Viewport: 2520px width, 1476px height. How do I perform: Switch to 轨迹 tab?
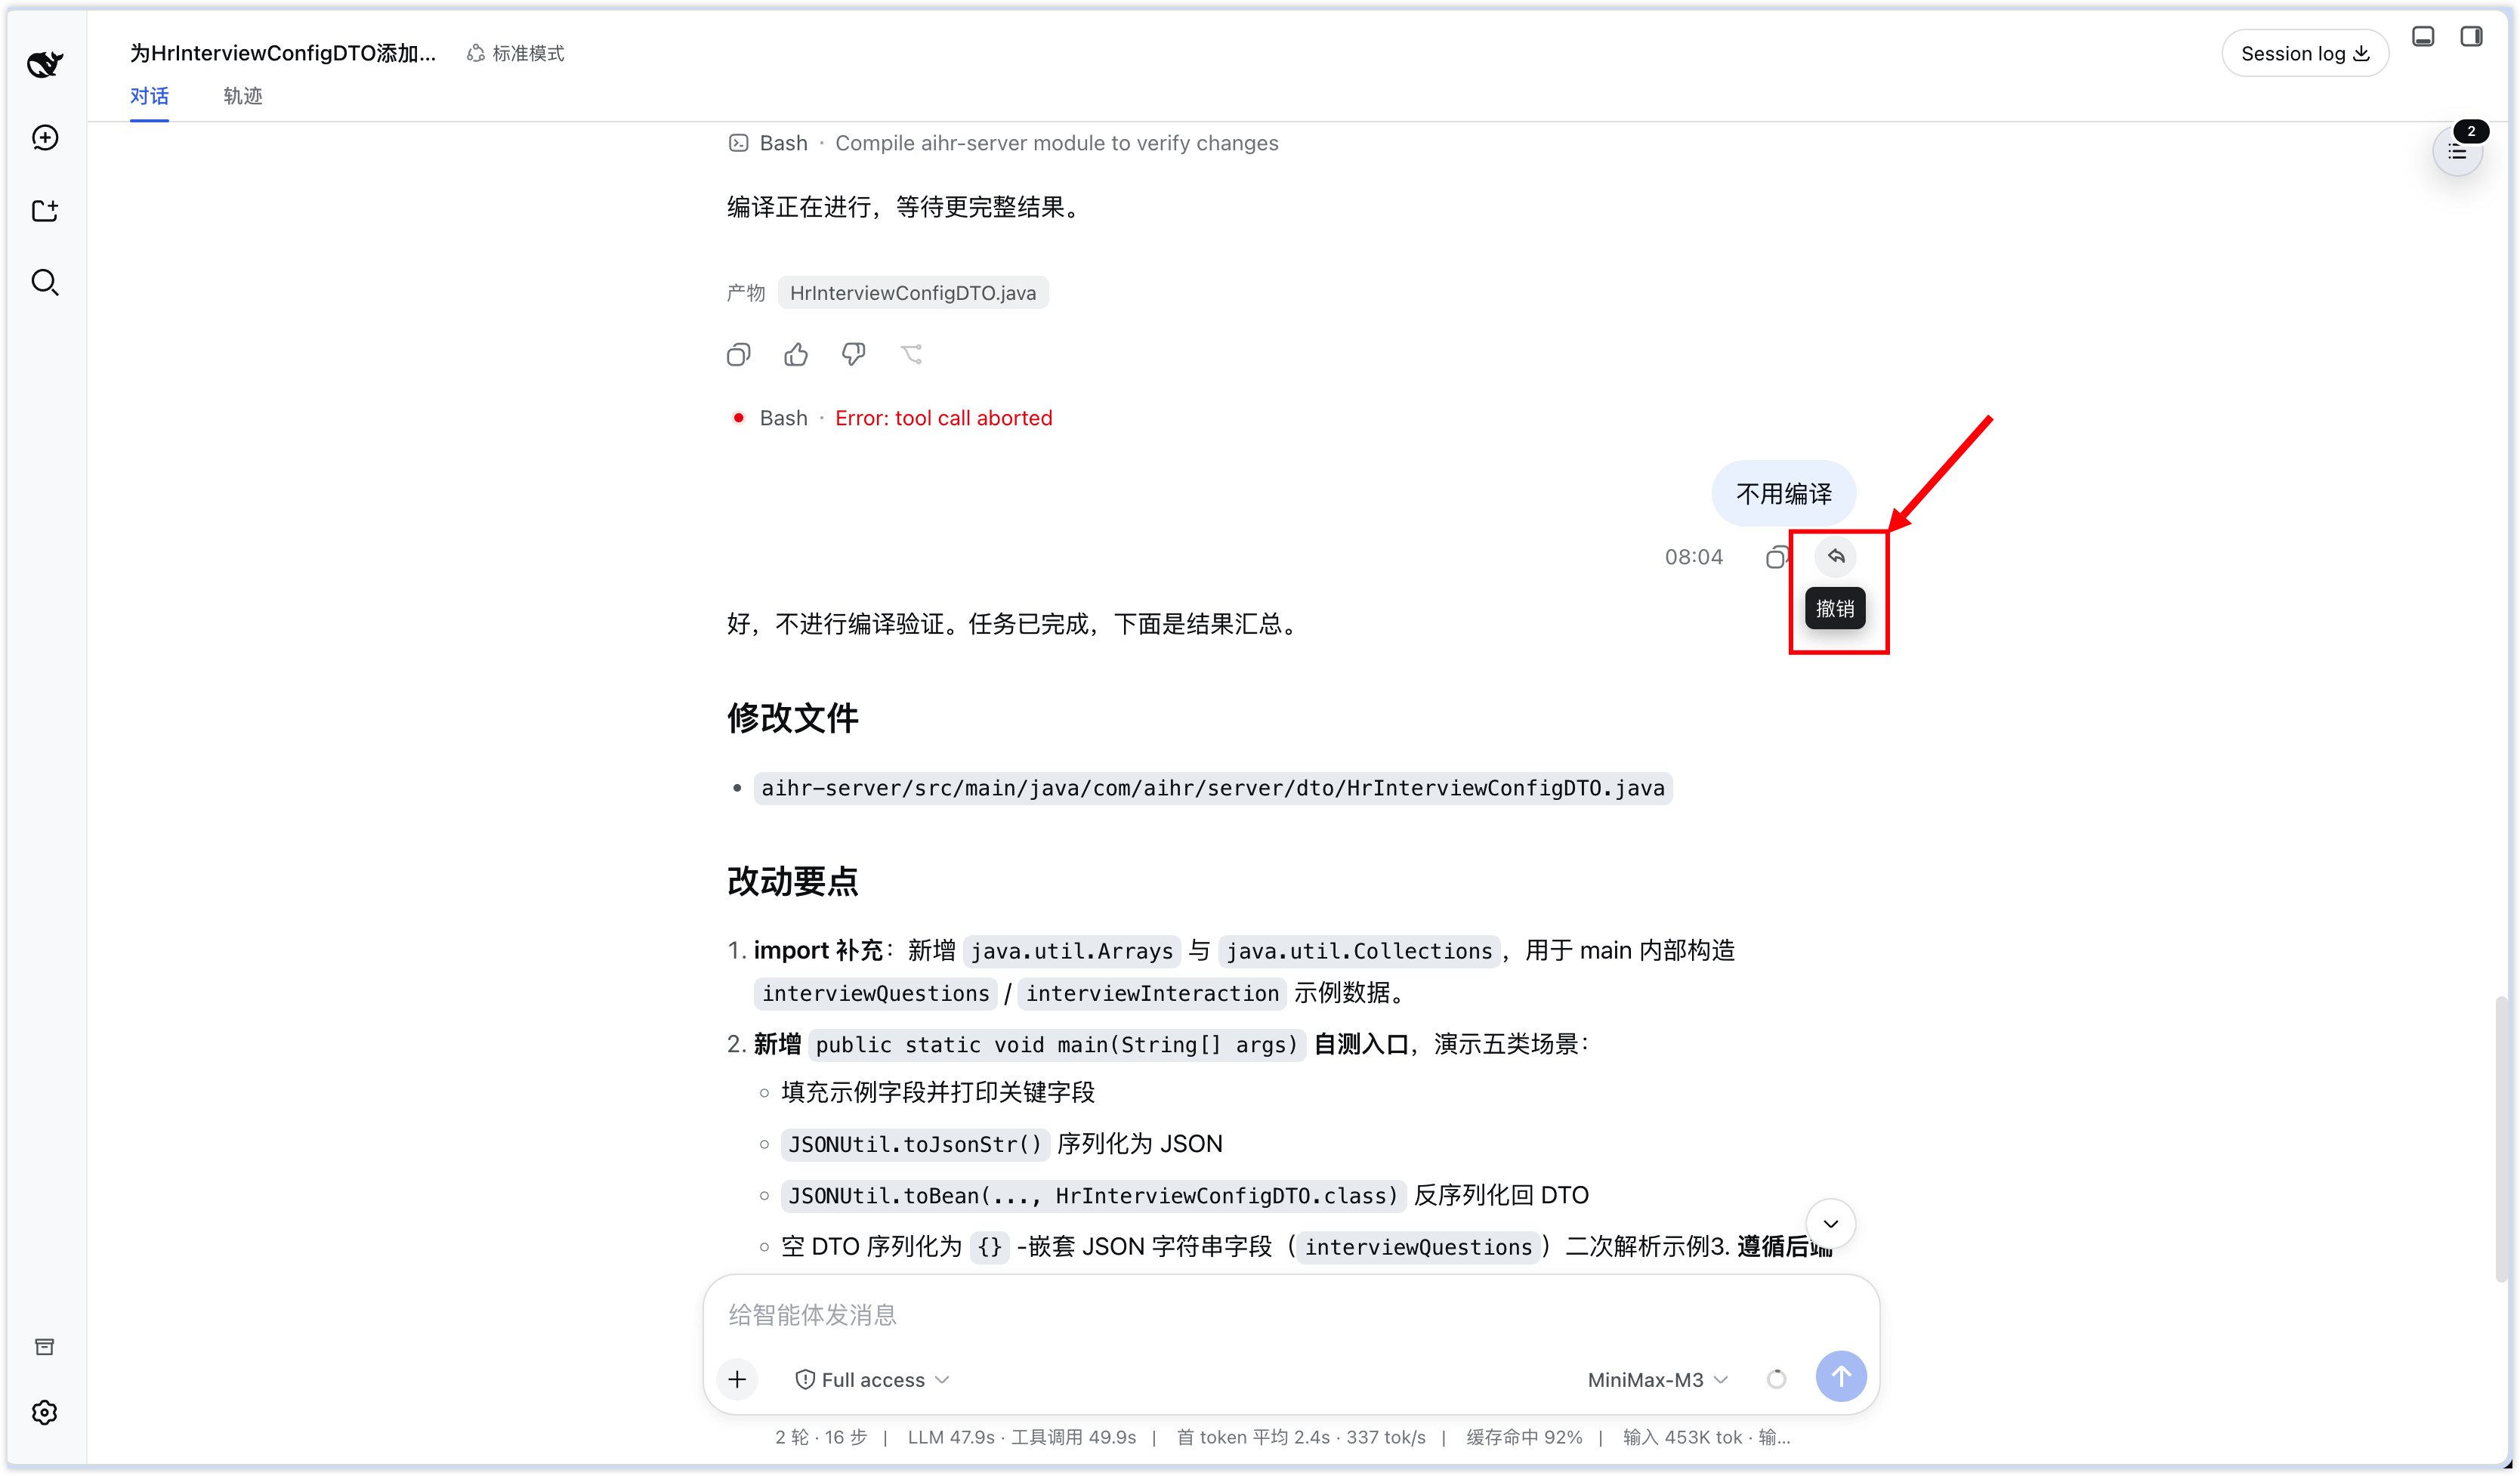tap(243, 96)
